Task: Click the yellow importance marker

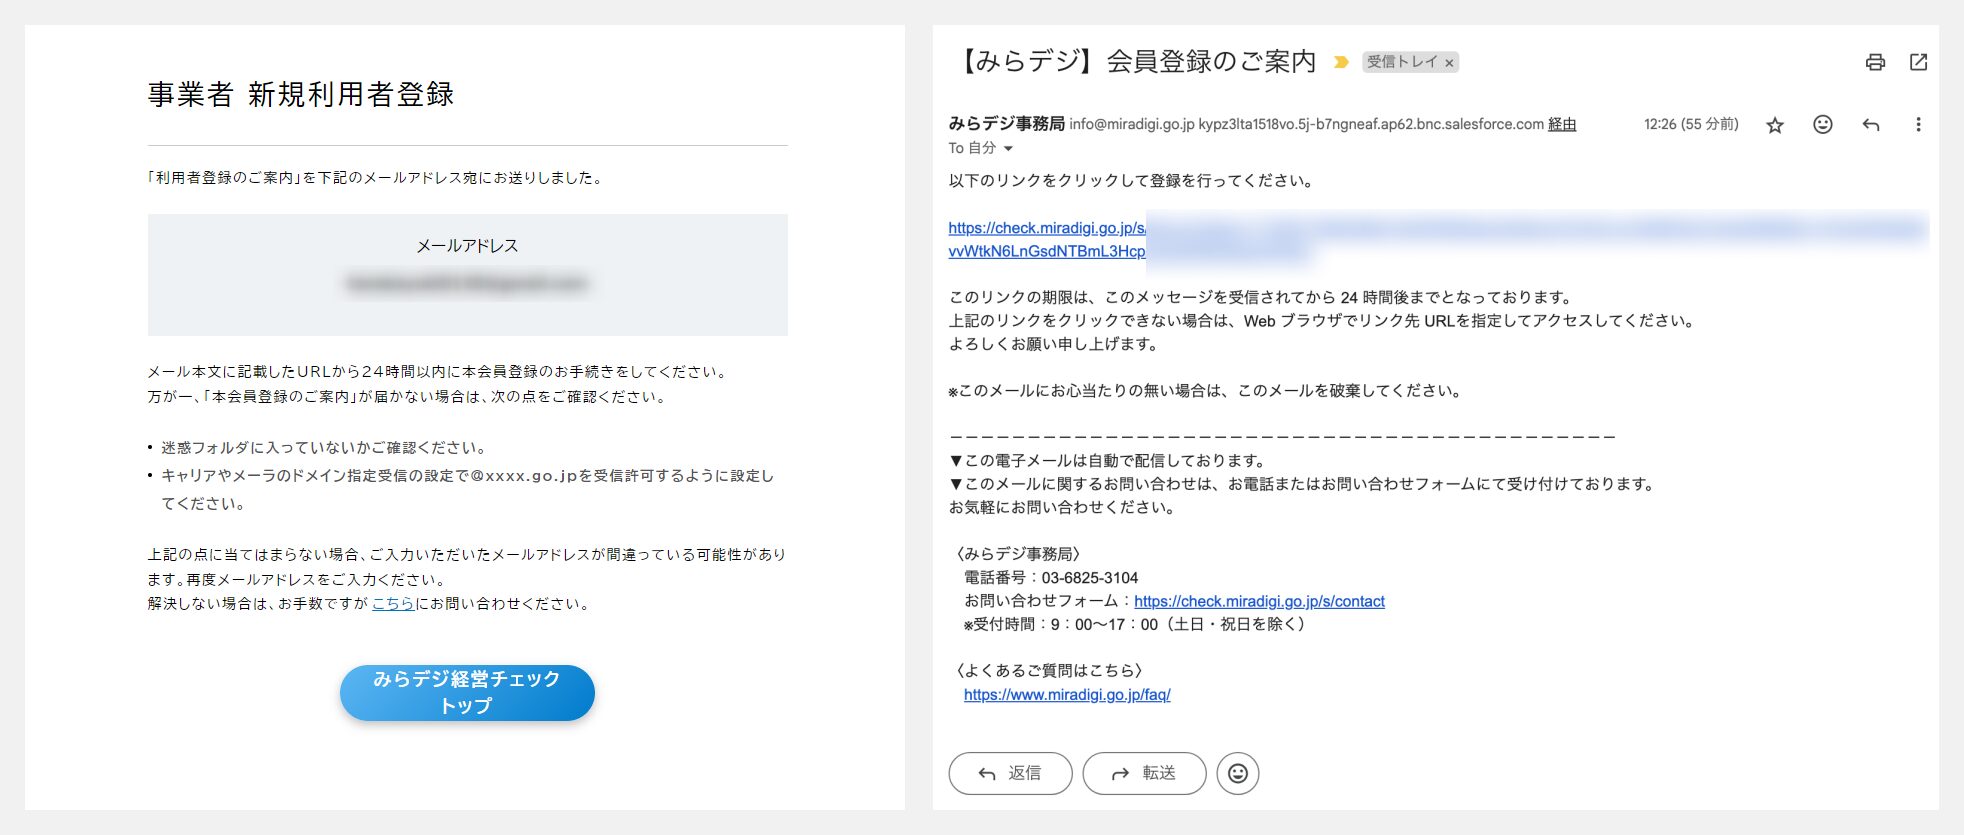Action: click(1341, 62)
